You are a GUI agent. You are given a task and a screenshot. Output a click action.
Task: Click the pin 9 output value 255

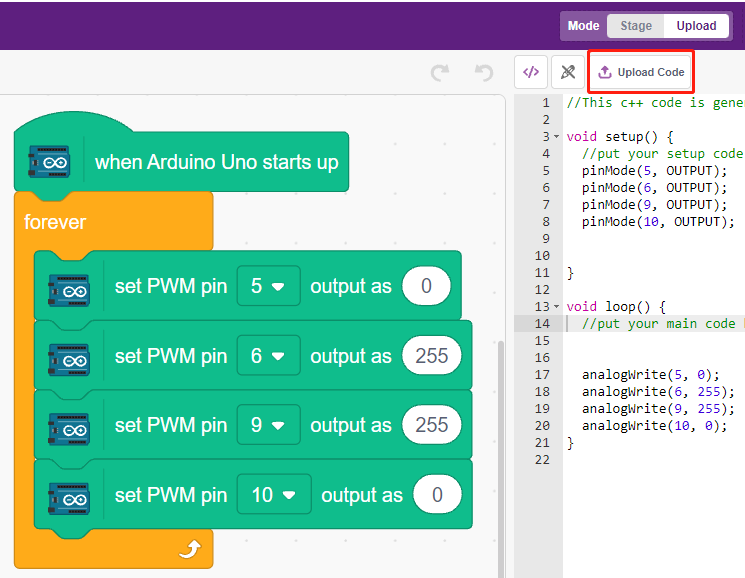coord(431,425)
